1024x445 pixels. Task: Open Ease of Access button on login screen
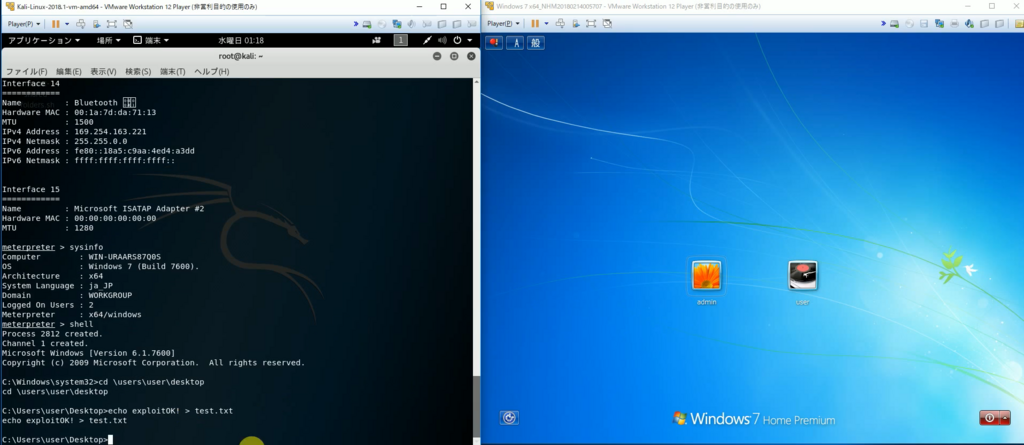[509, 418]
